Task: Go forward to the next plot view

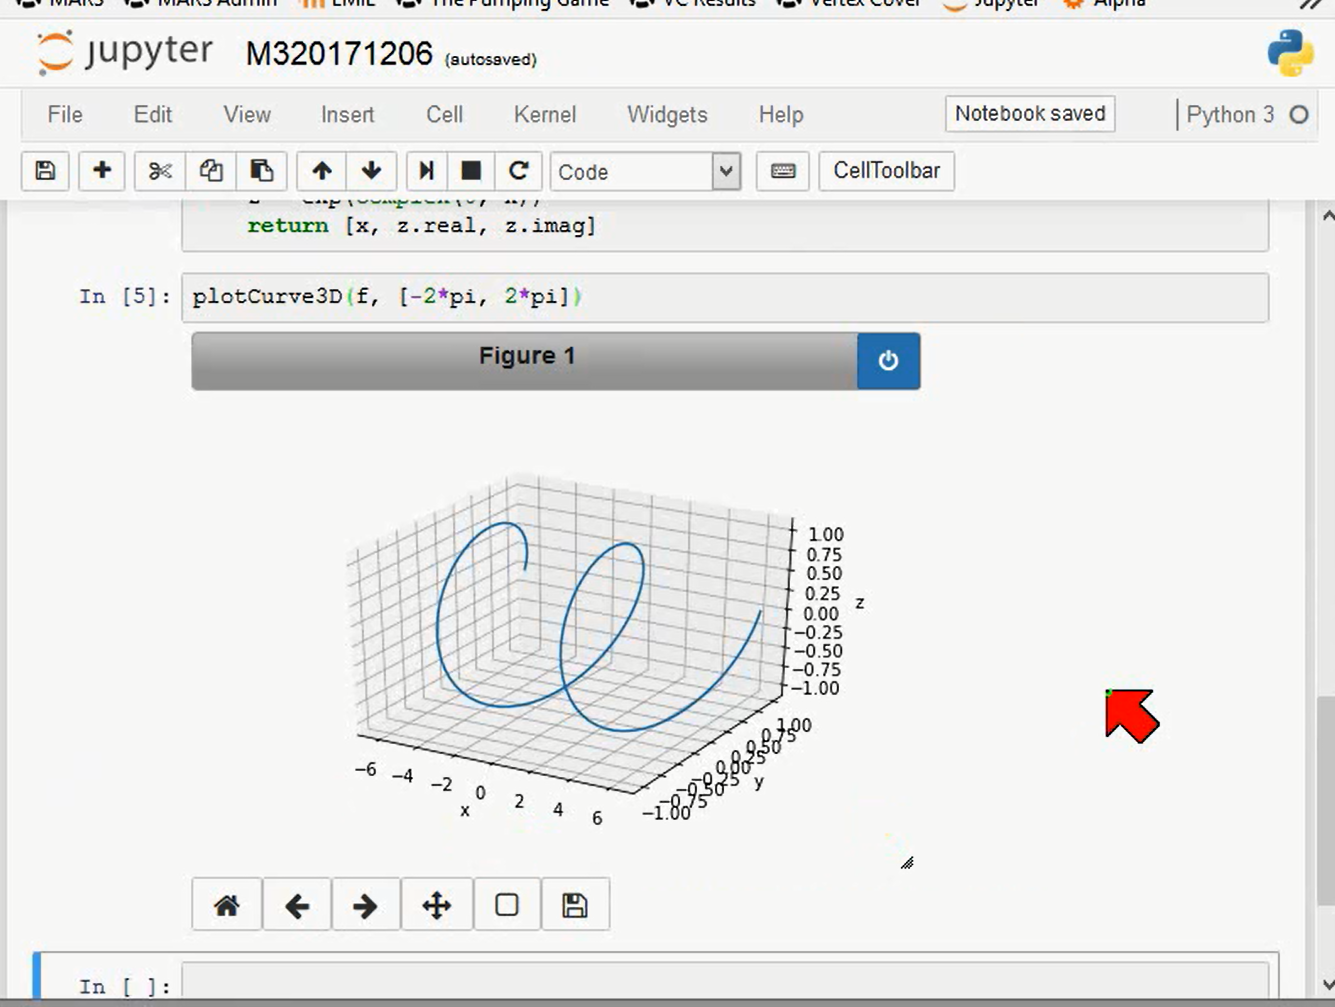Action: (366, 905)
